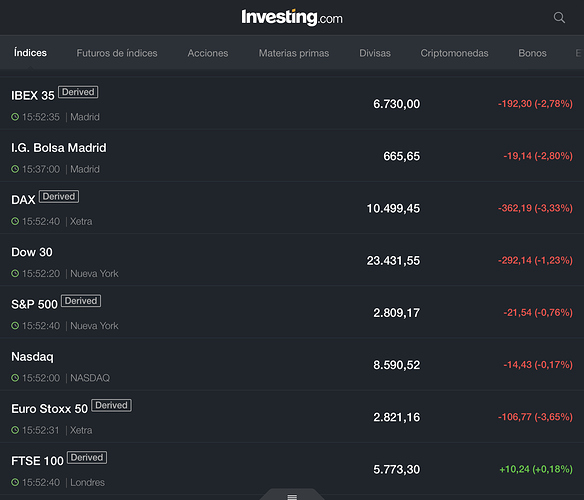Click the change -362,19 (-3,33%)

click(x=535, y=208)
